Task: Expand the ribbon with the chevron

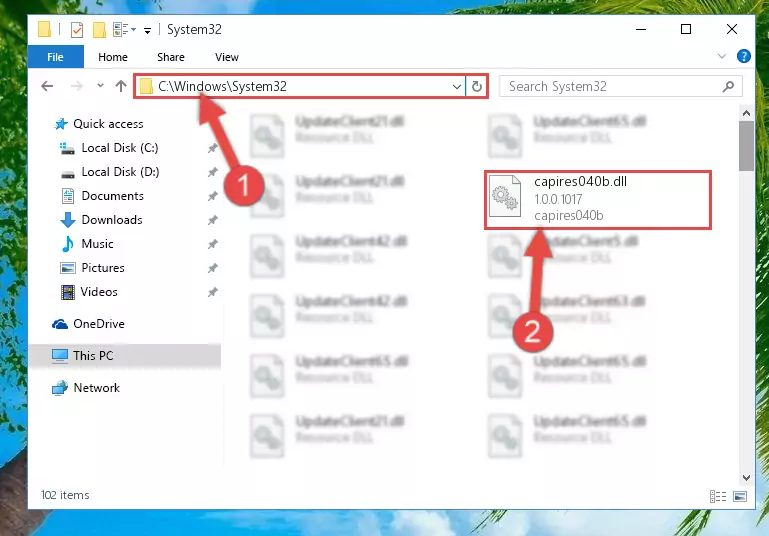Action: (x=721, y=56)
